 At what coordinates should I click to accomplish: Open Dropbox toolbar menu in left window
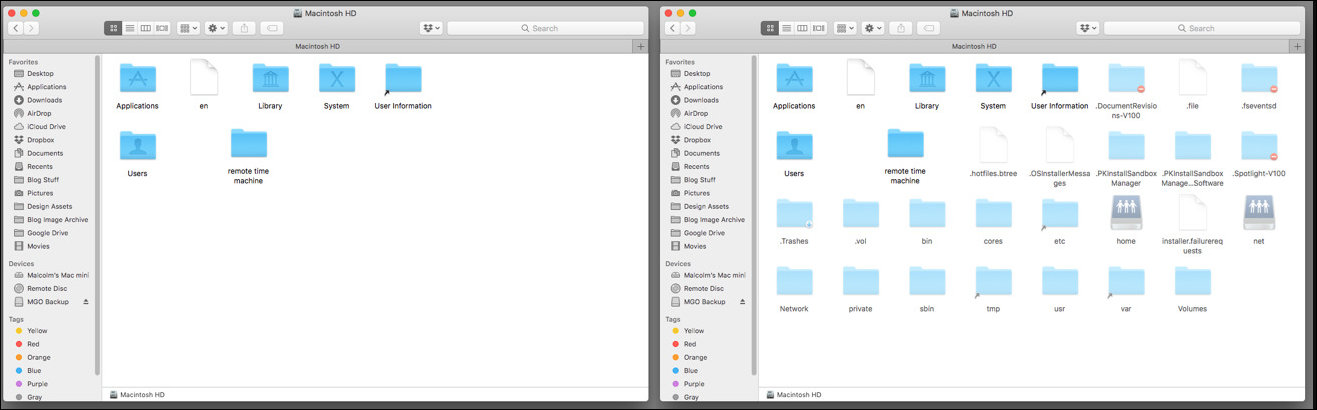coord(431,28)
